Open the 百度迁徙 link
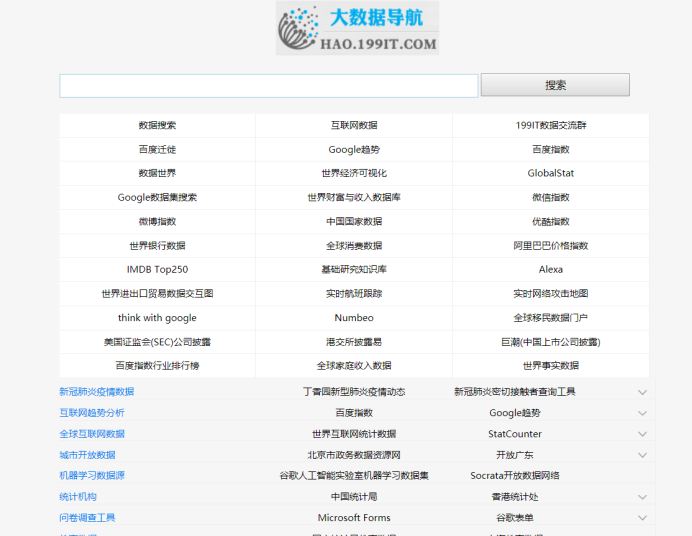The image size is (692, 536). [157, 150]
